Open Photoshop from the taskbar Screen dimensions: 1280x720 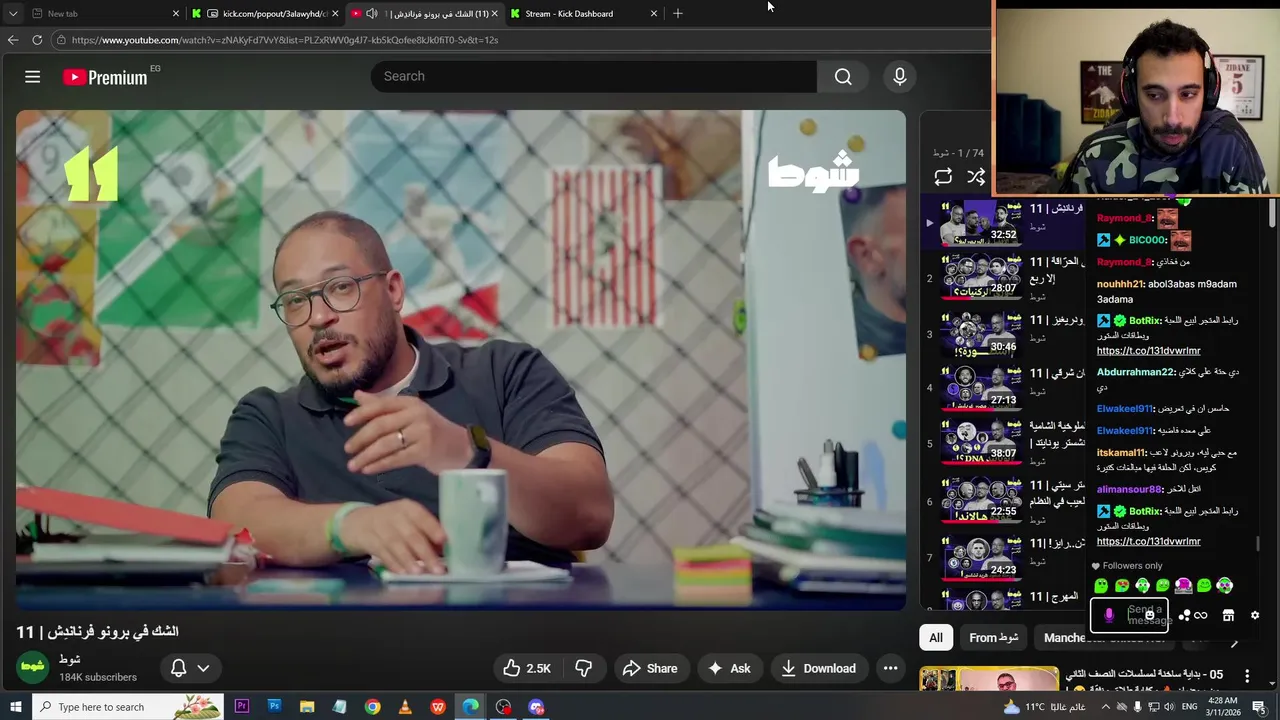pyautogui.click(x=274, y=707)
